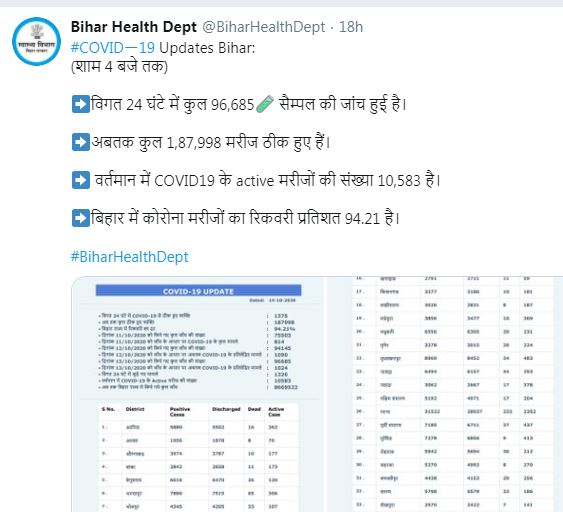Click the District column header
The width and height of the screenshot is (563, 512).
[135, 409]
